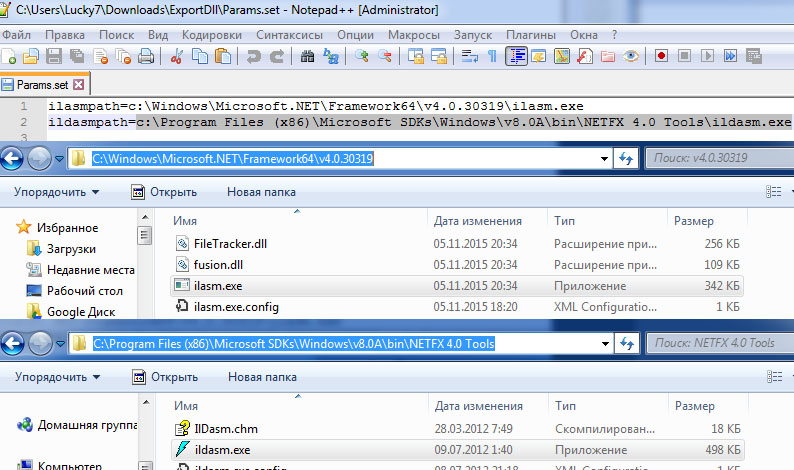794x470 pixels.
Task: Click the Copy toolbar icon
Action: pyautogui.click(x=200, y=56)
